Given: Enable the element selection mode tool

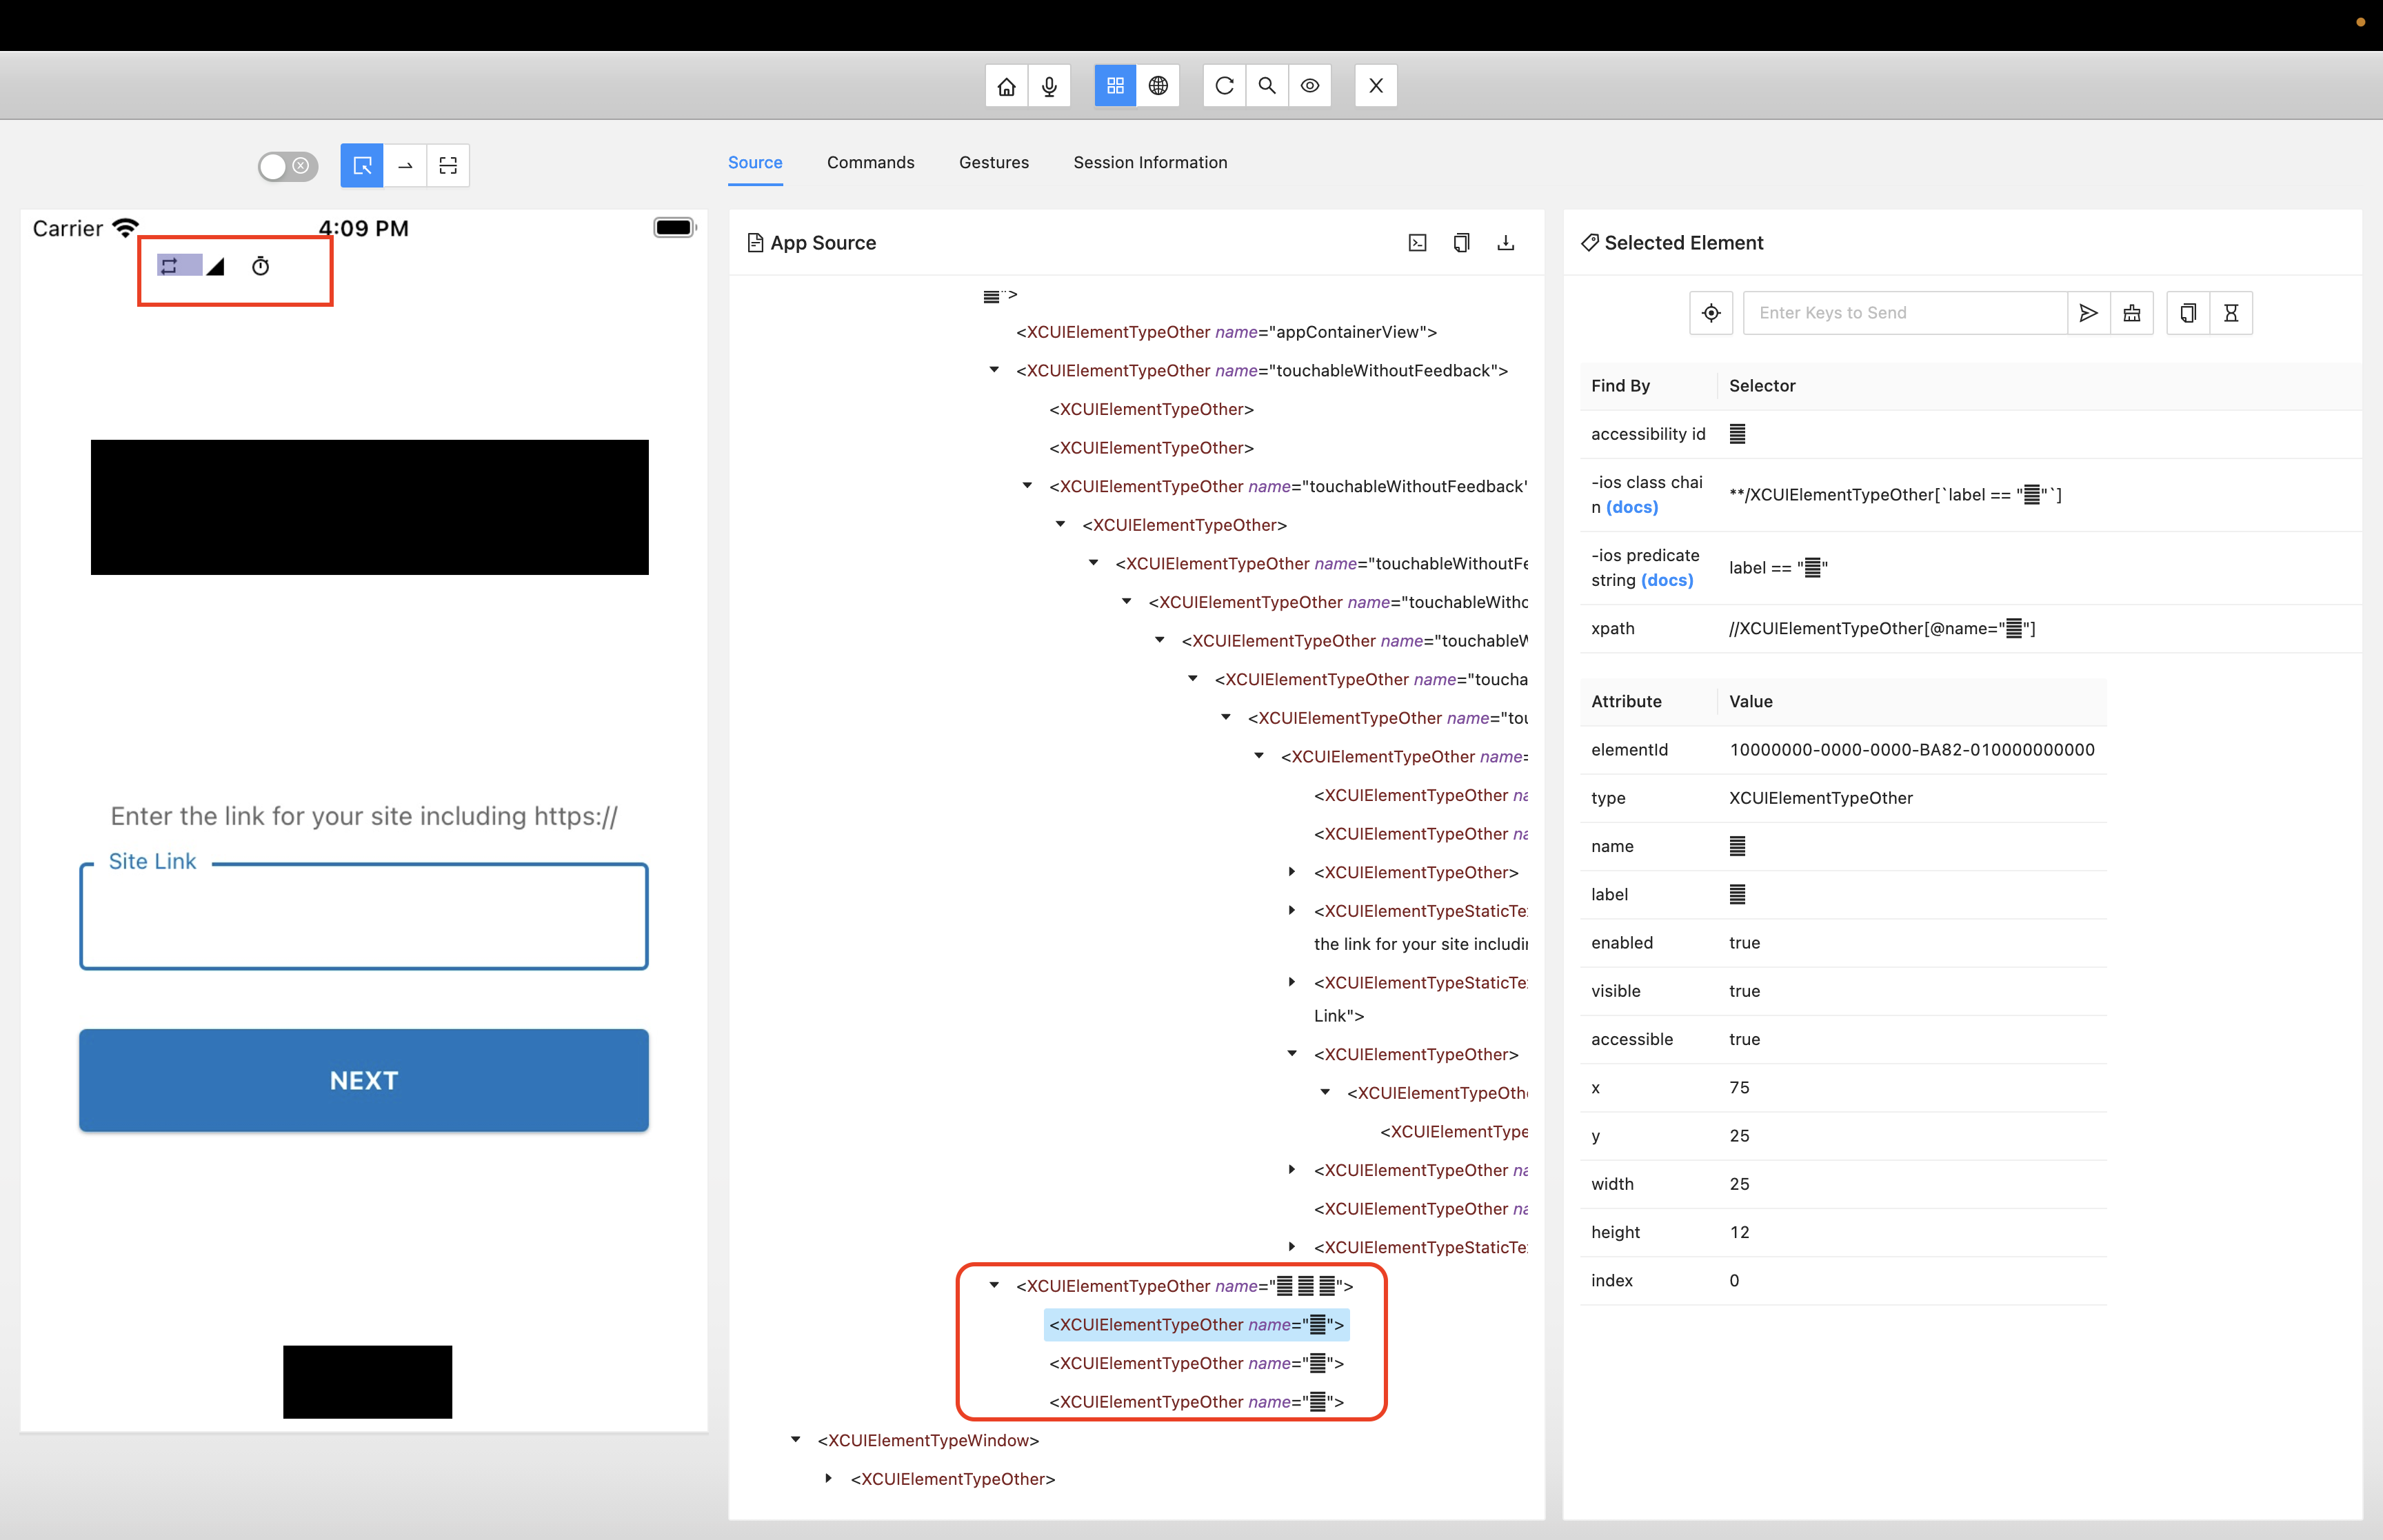Looking at the screenshot, I should tap(362, 165).
